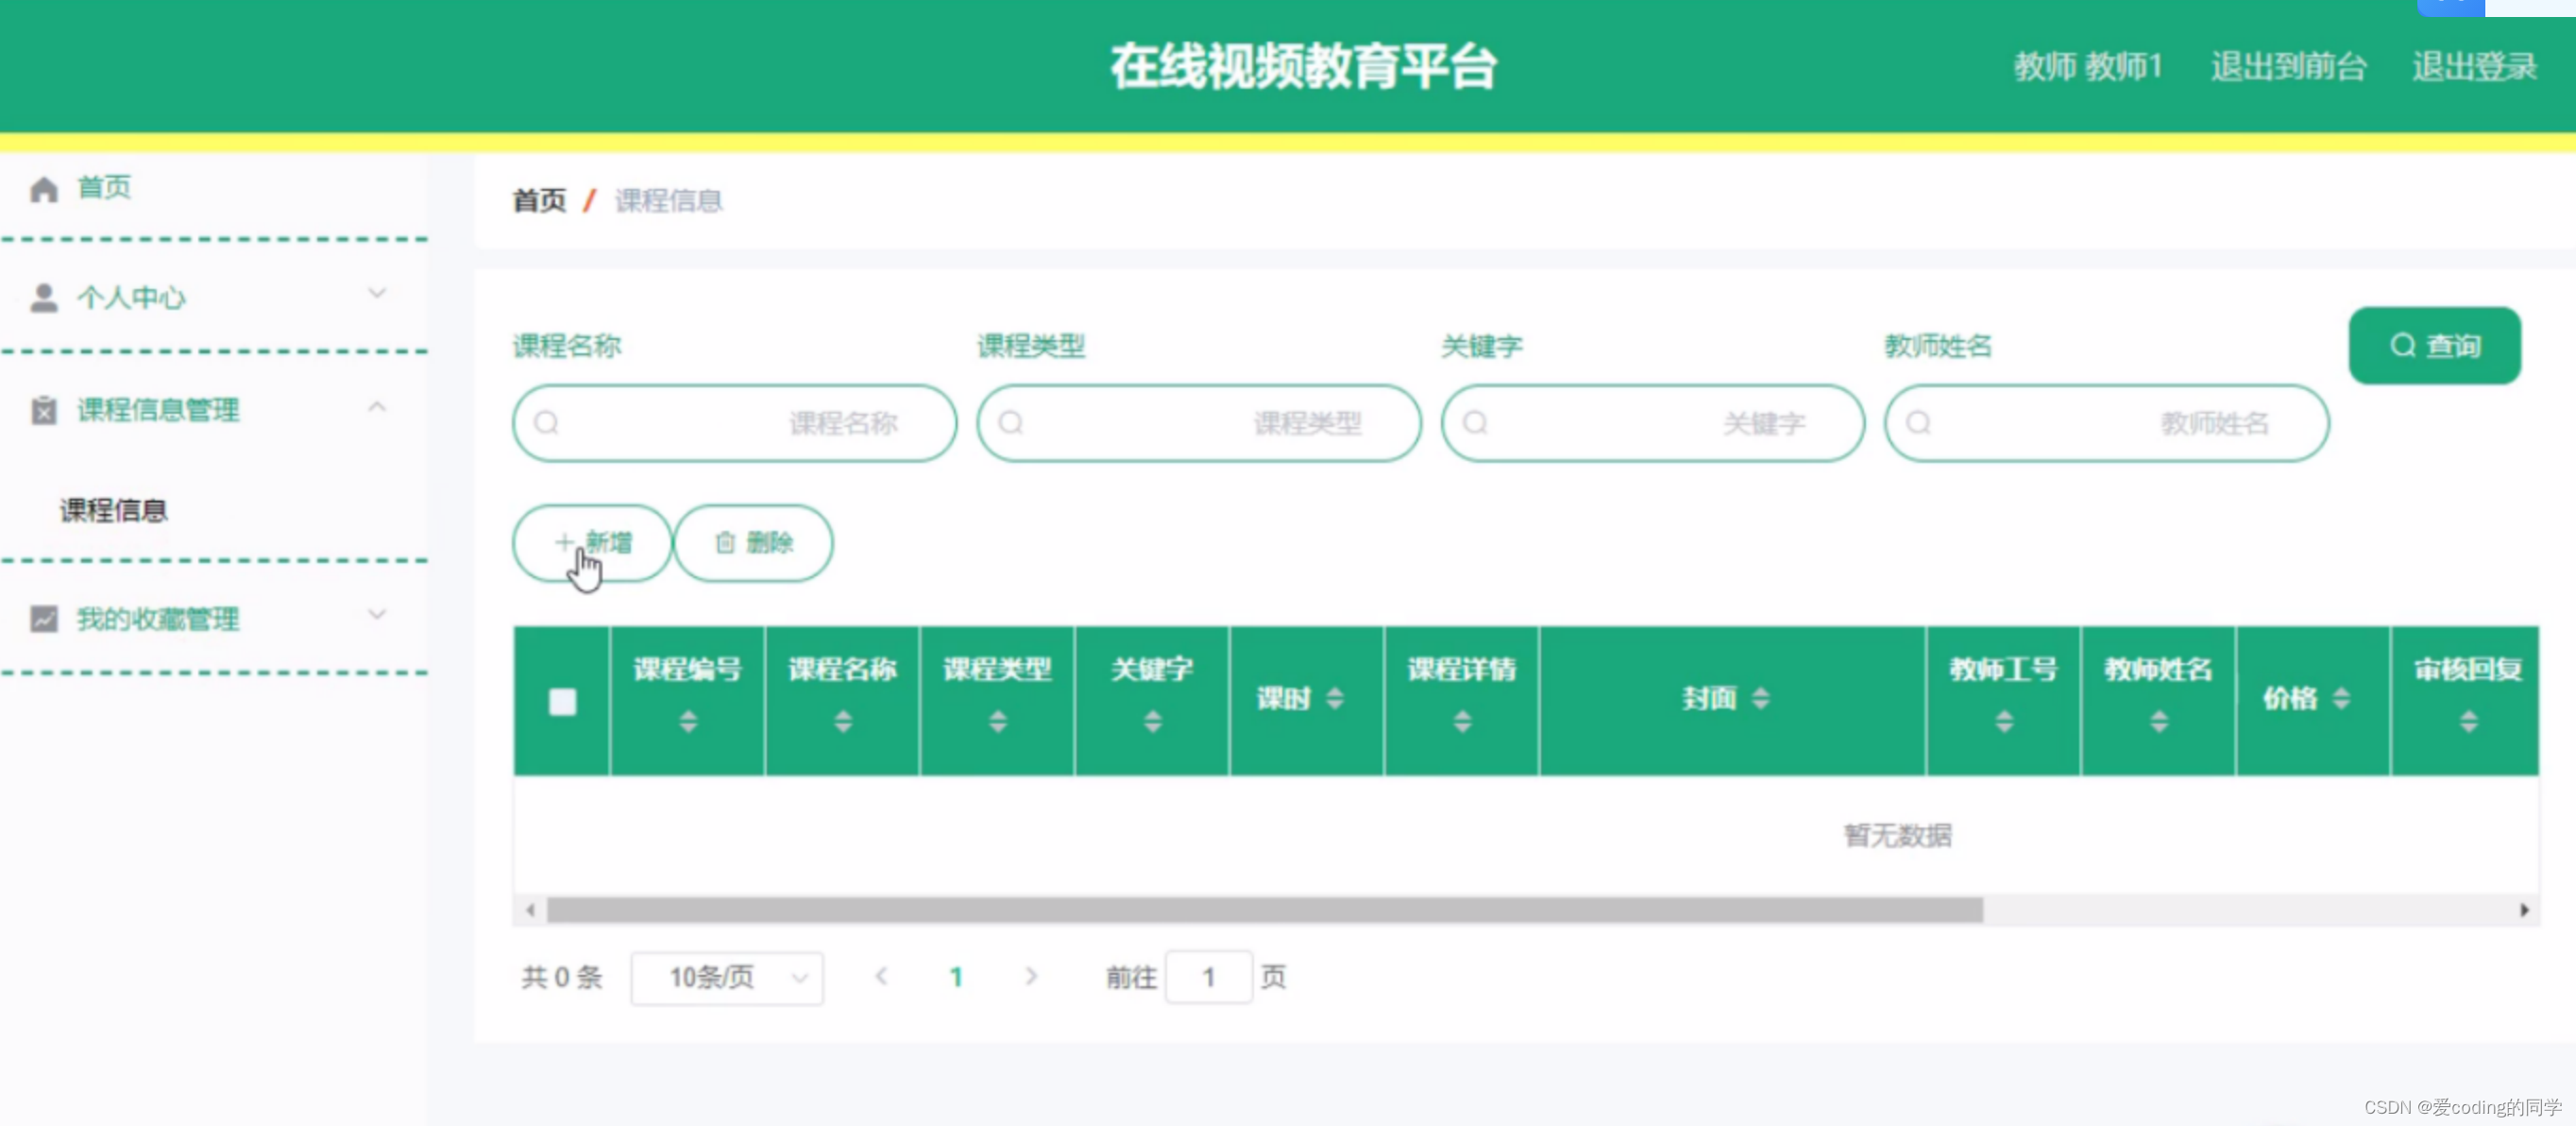Click 删除 delete button

click(x=753, y=543)
